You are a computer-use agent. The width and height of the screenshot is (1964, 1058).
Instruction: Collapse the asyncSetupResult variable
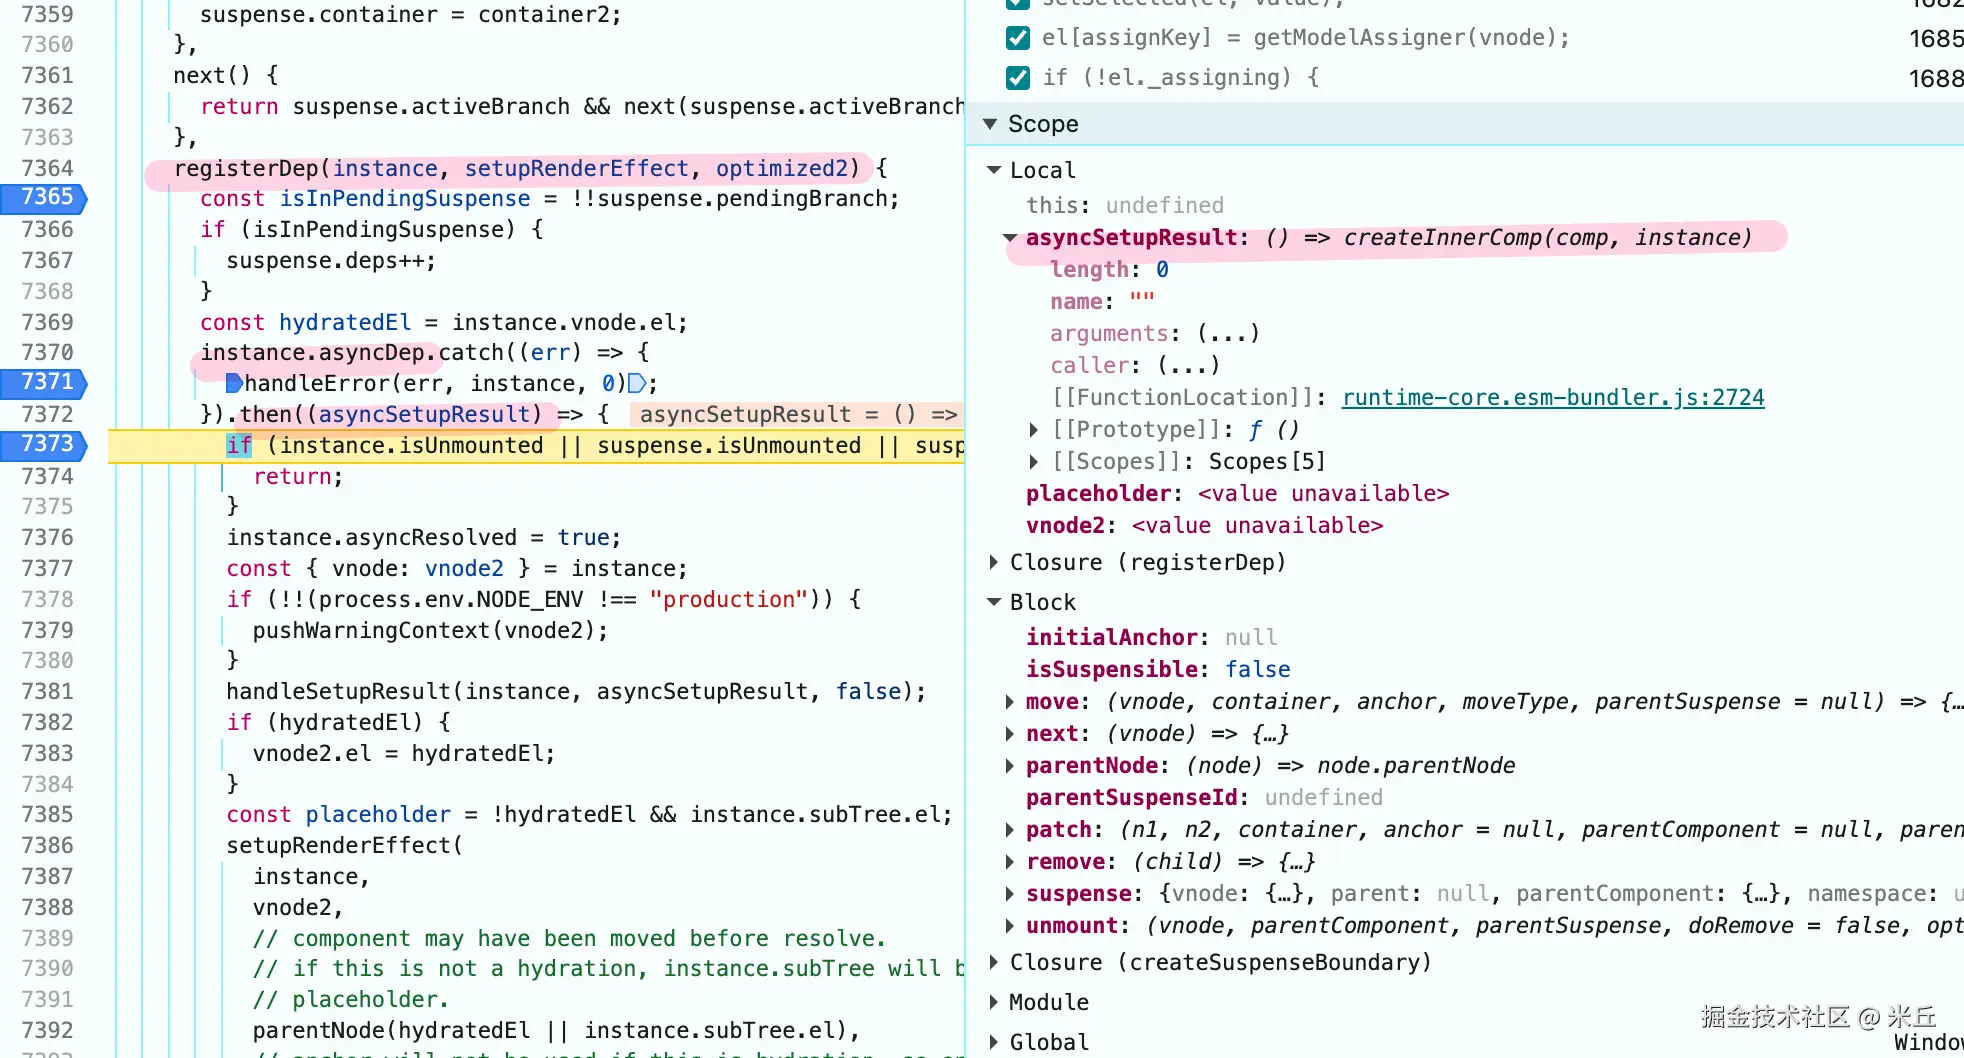1010,238
